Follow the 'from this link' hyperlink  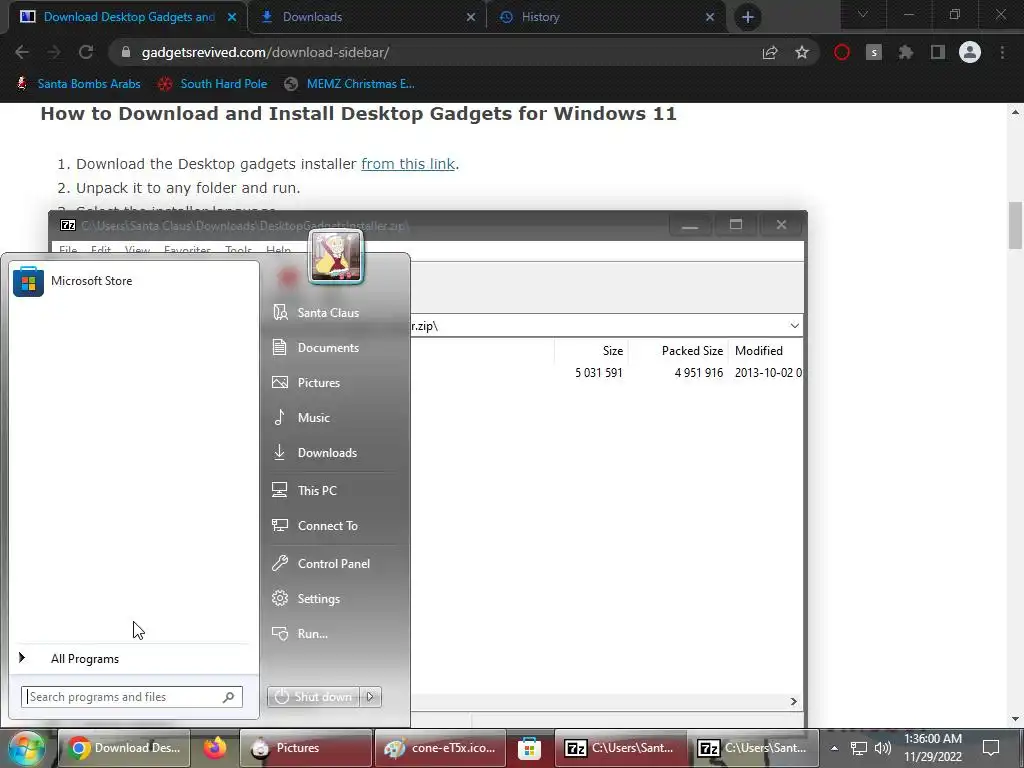(408, 164)
